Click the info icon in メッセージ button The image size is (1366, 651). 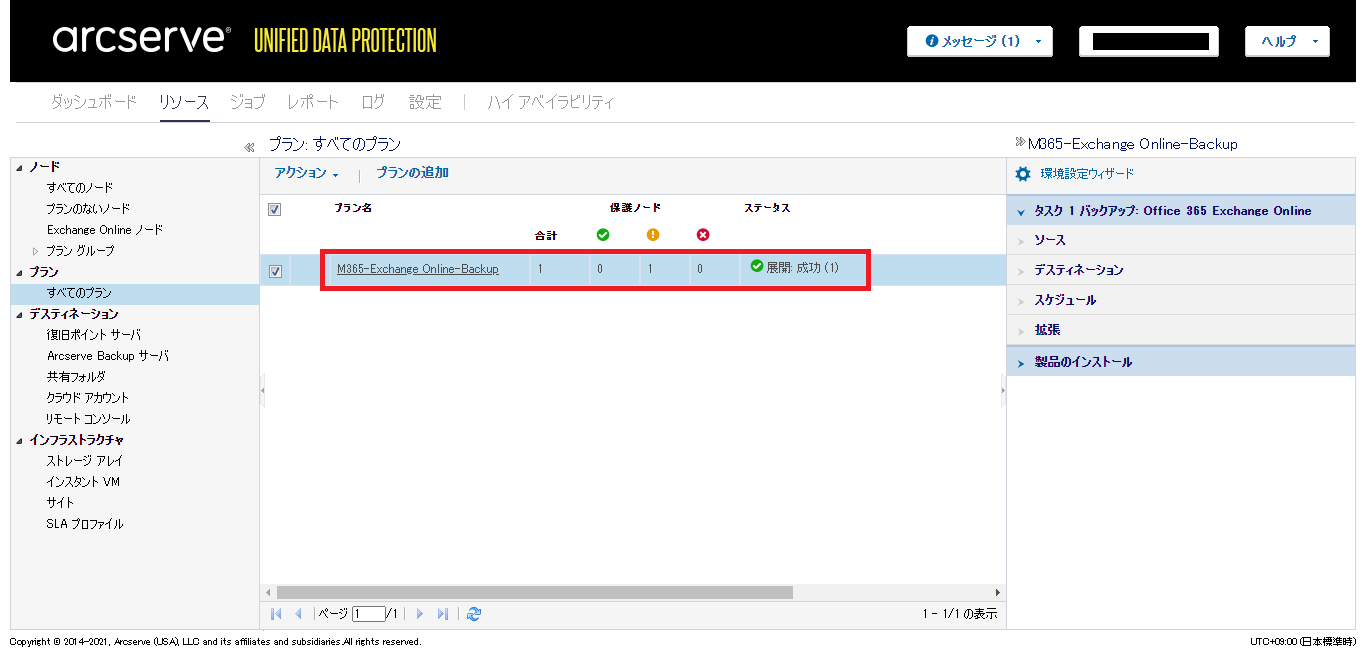[932, 41]
